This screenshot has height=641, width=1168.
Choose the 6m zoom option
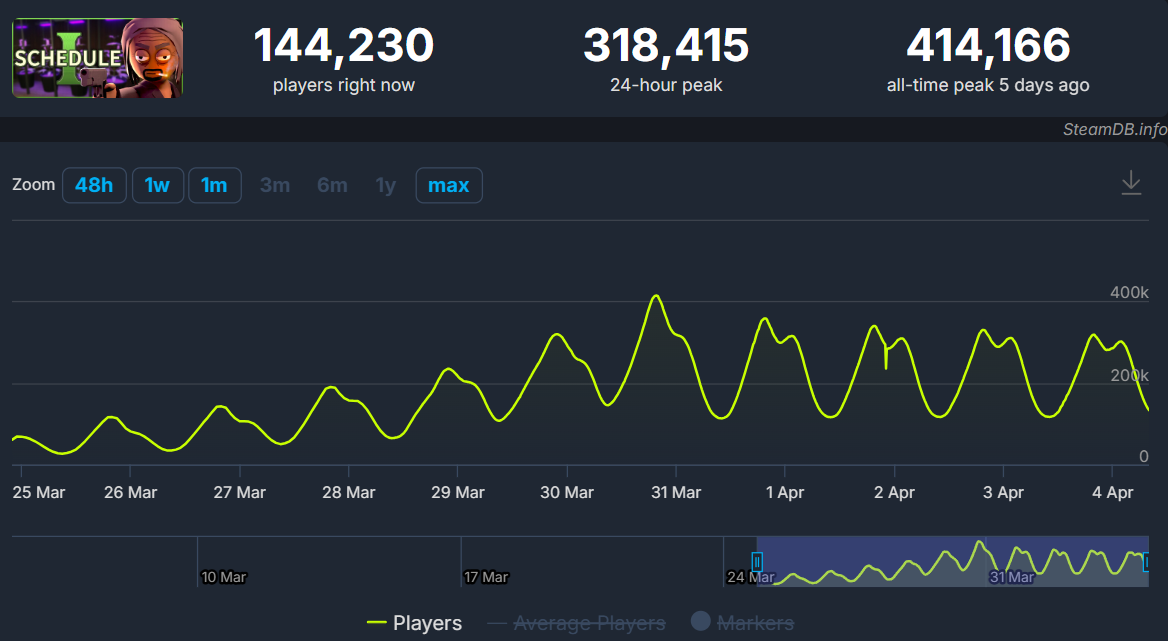[x=332, y=185]
